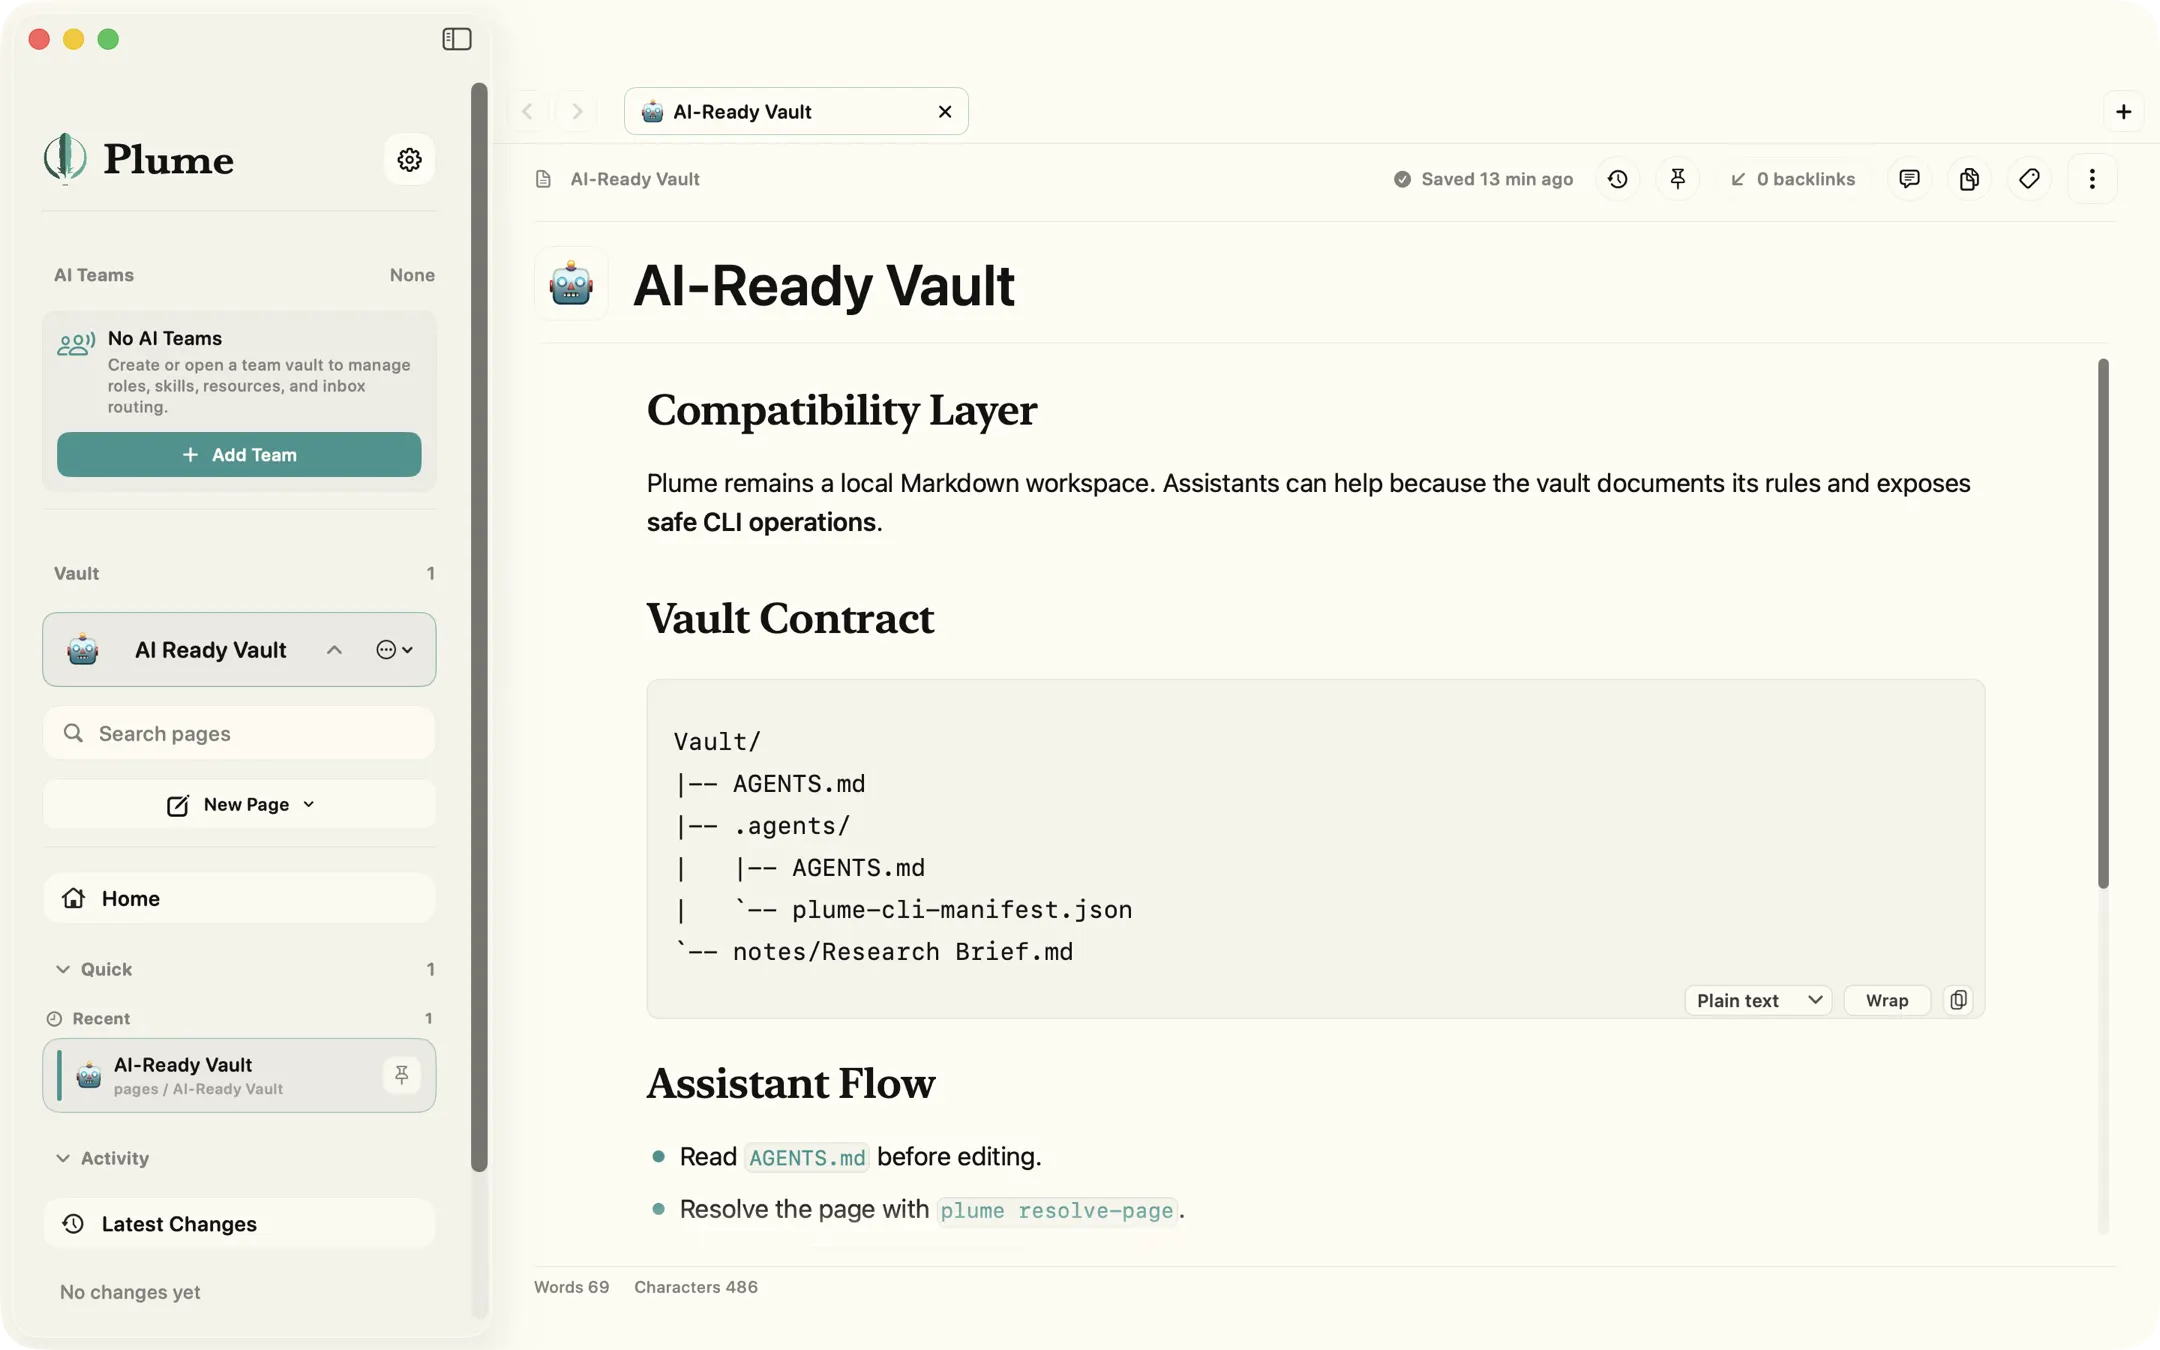Click the page document icon in breadcrumb
Screen dimensions: 2160x1350
point(543,179)
